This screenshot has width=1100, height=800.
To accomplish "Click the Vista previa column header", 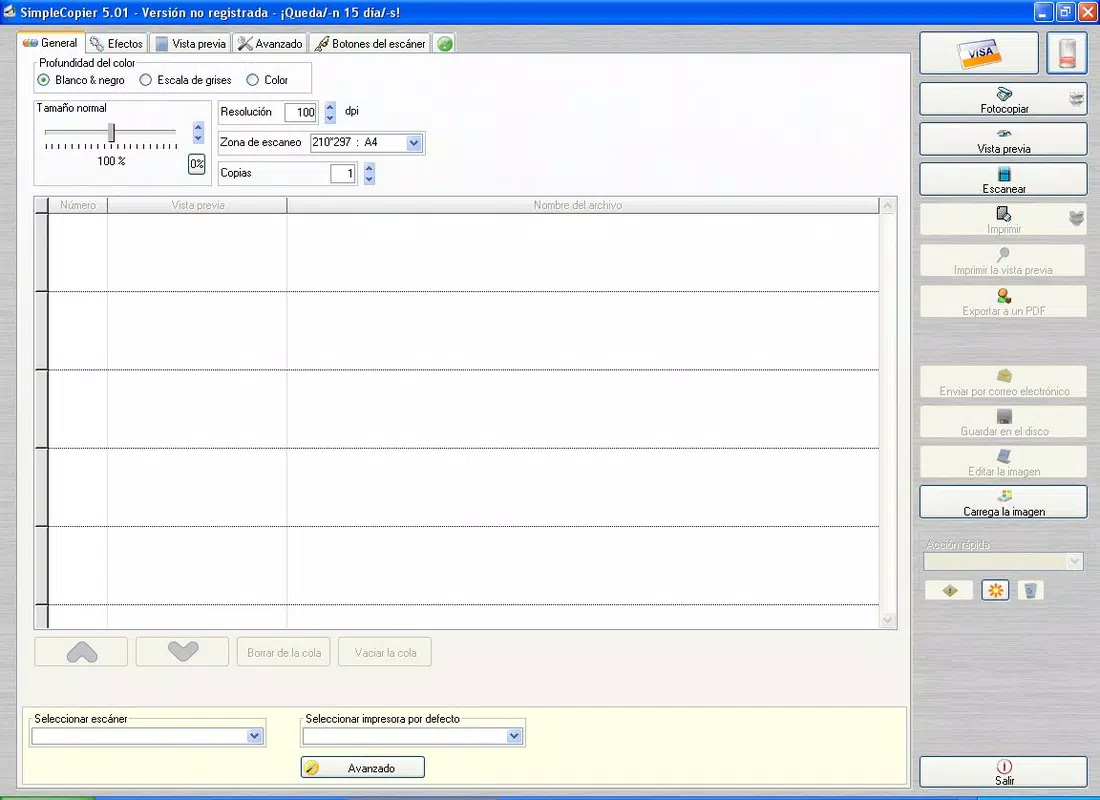I will coord(197,205).
